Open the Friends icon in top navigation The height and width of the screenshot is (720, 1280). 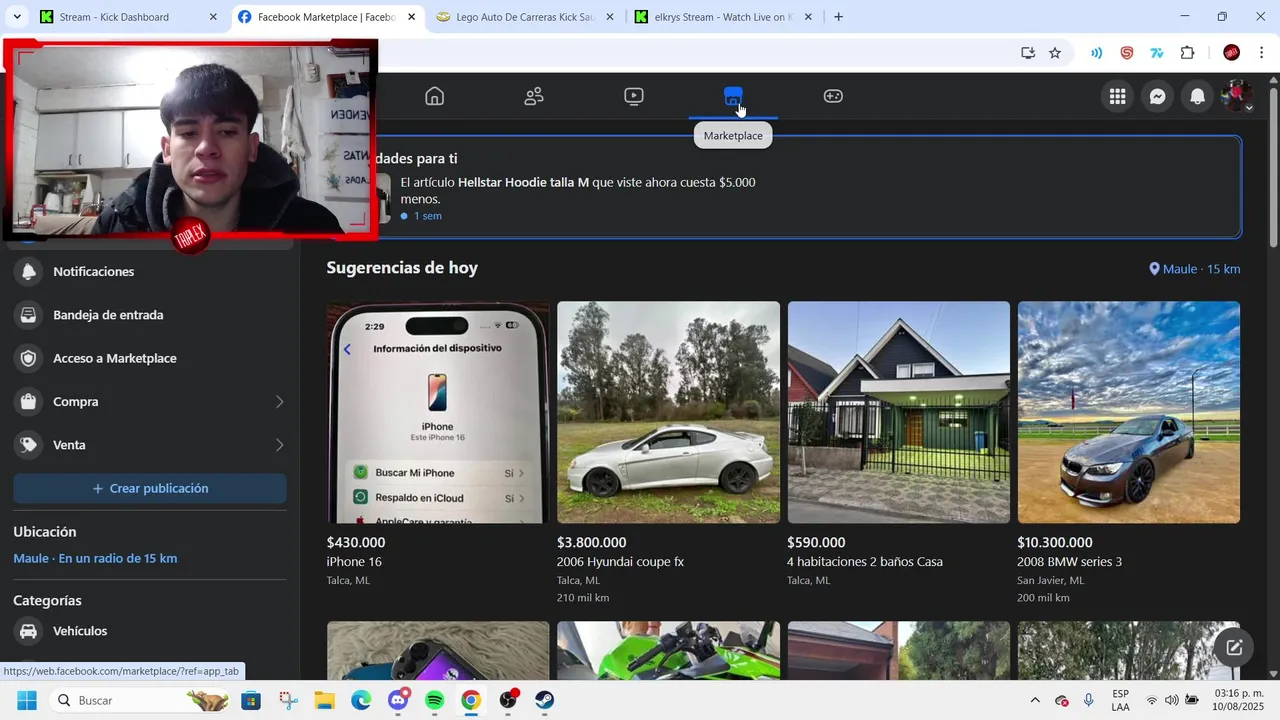[x=534, y=96]
